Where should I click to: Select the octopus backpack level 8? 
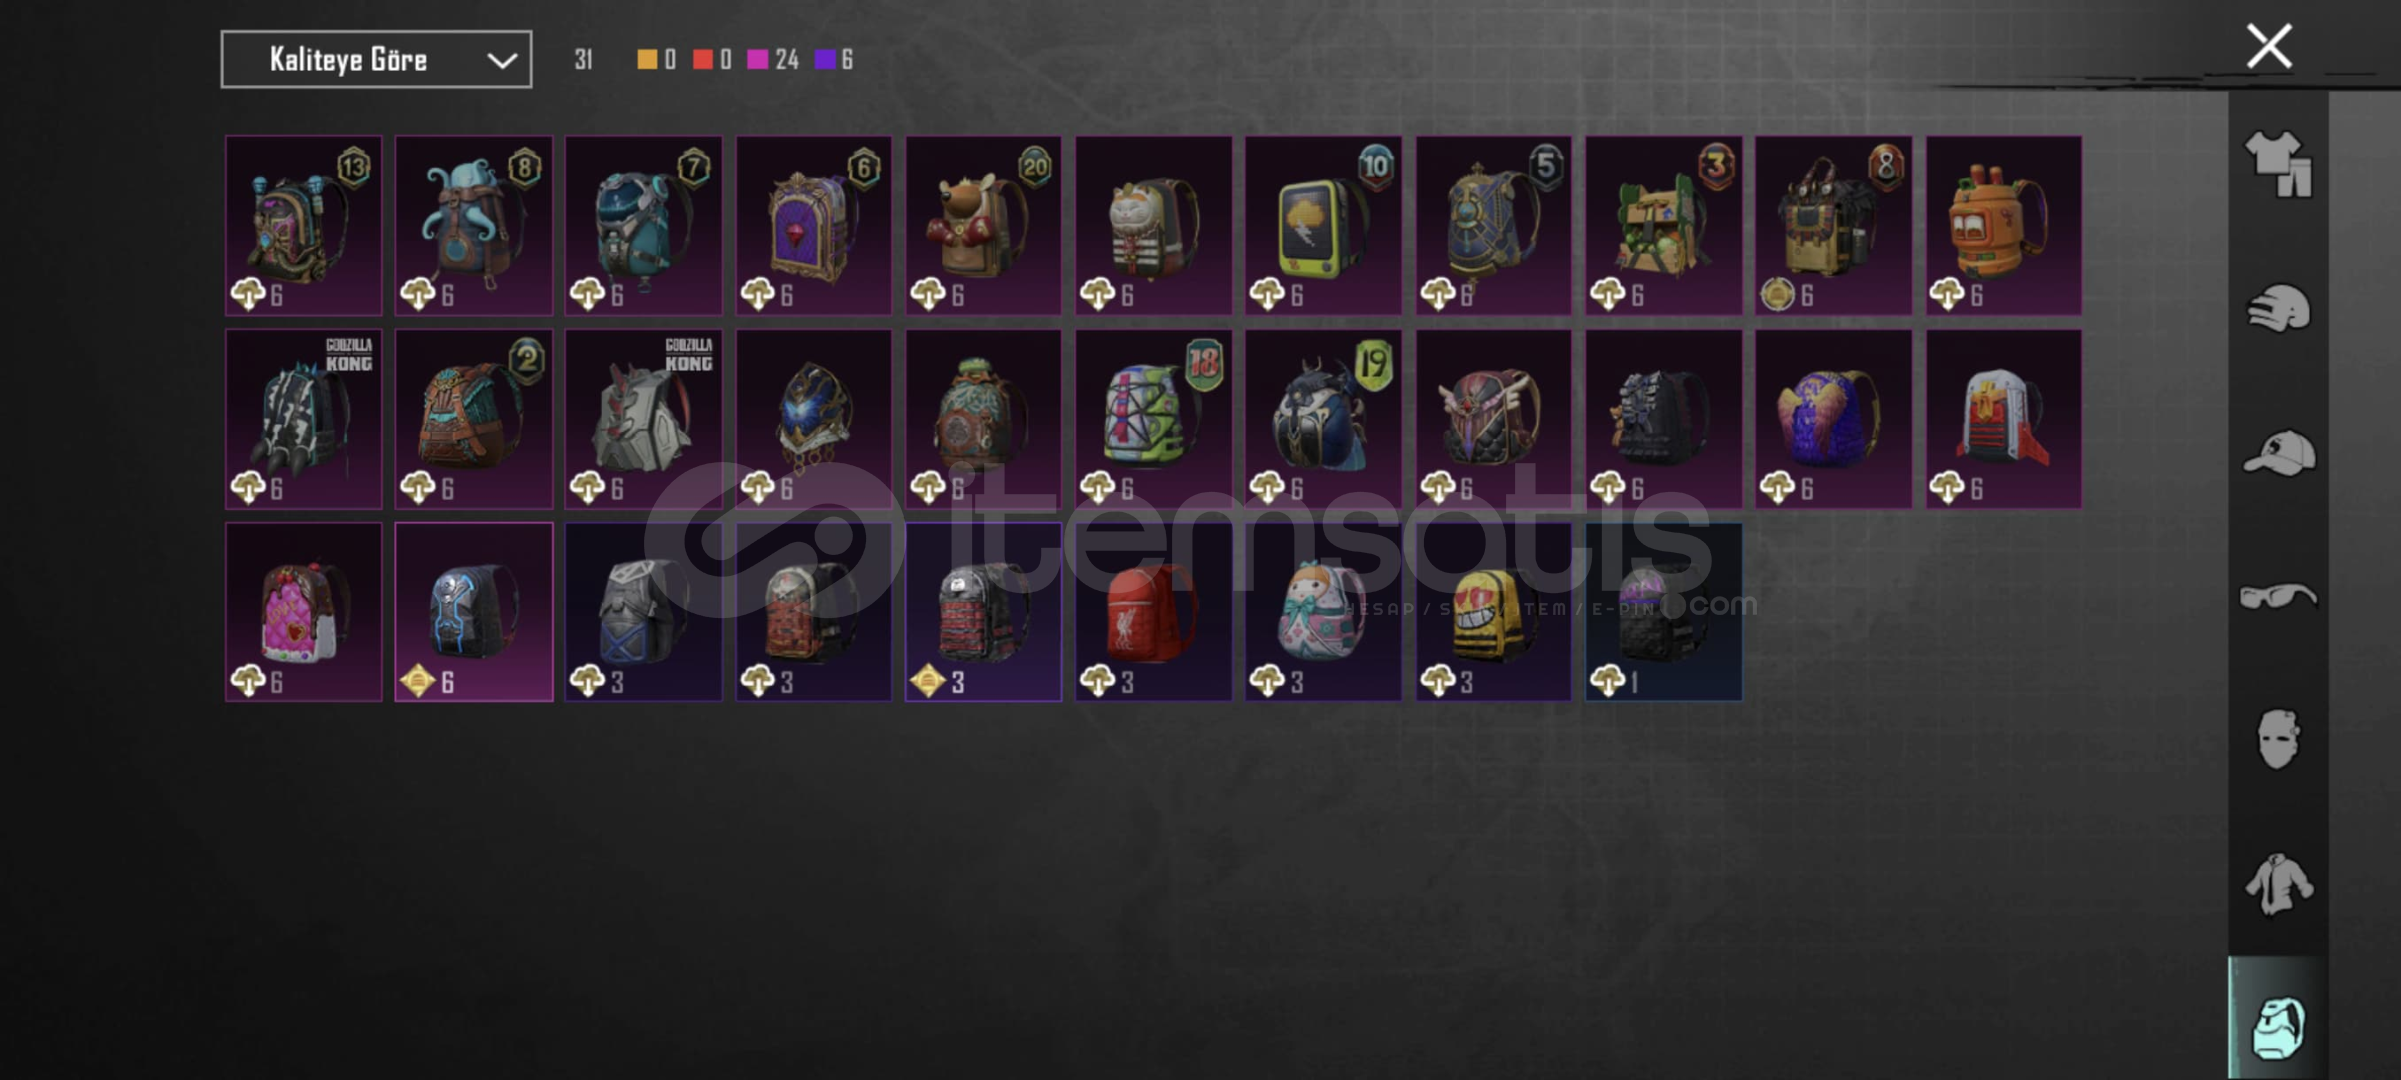pyautogui.click(x=474, y=226)
